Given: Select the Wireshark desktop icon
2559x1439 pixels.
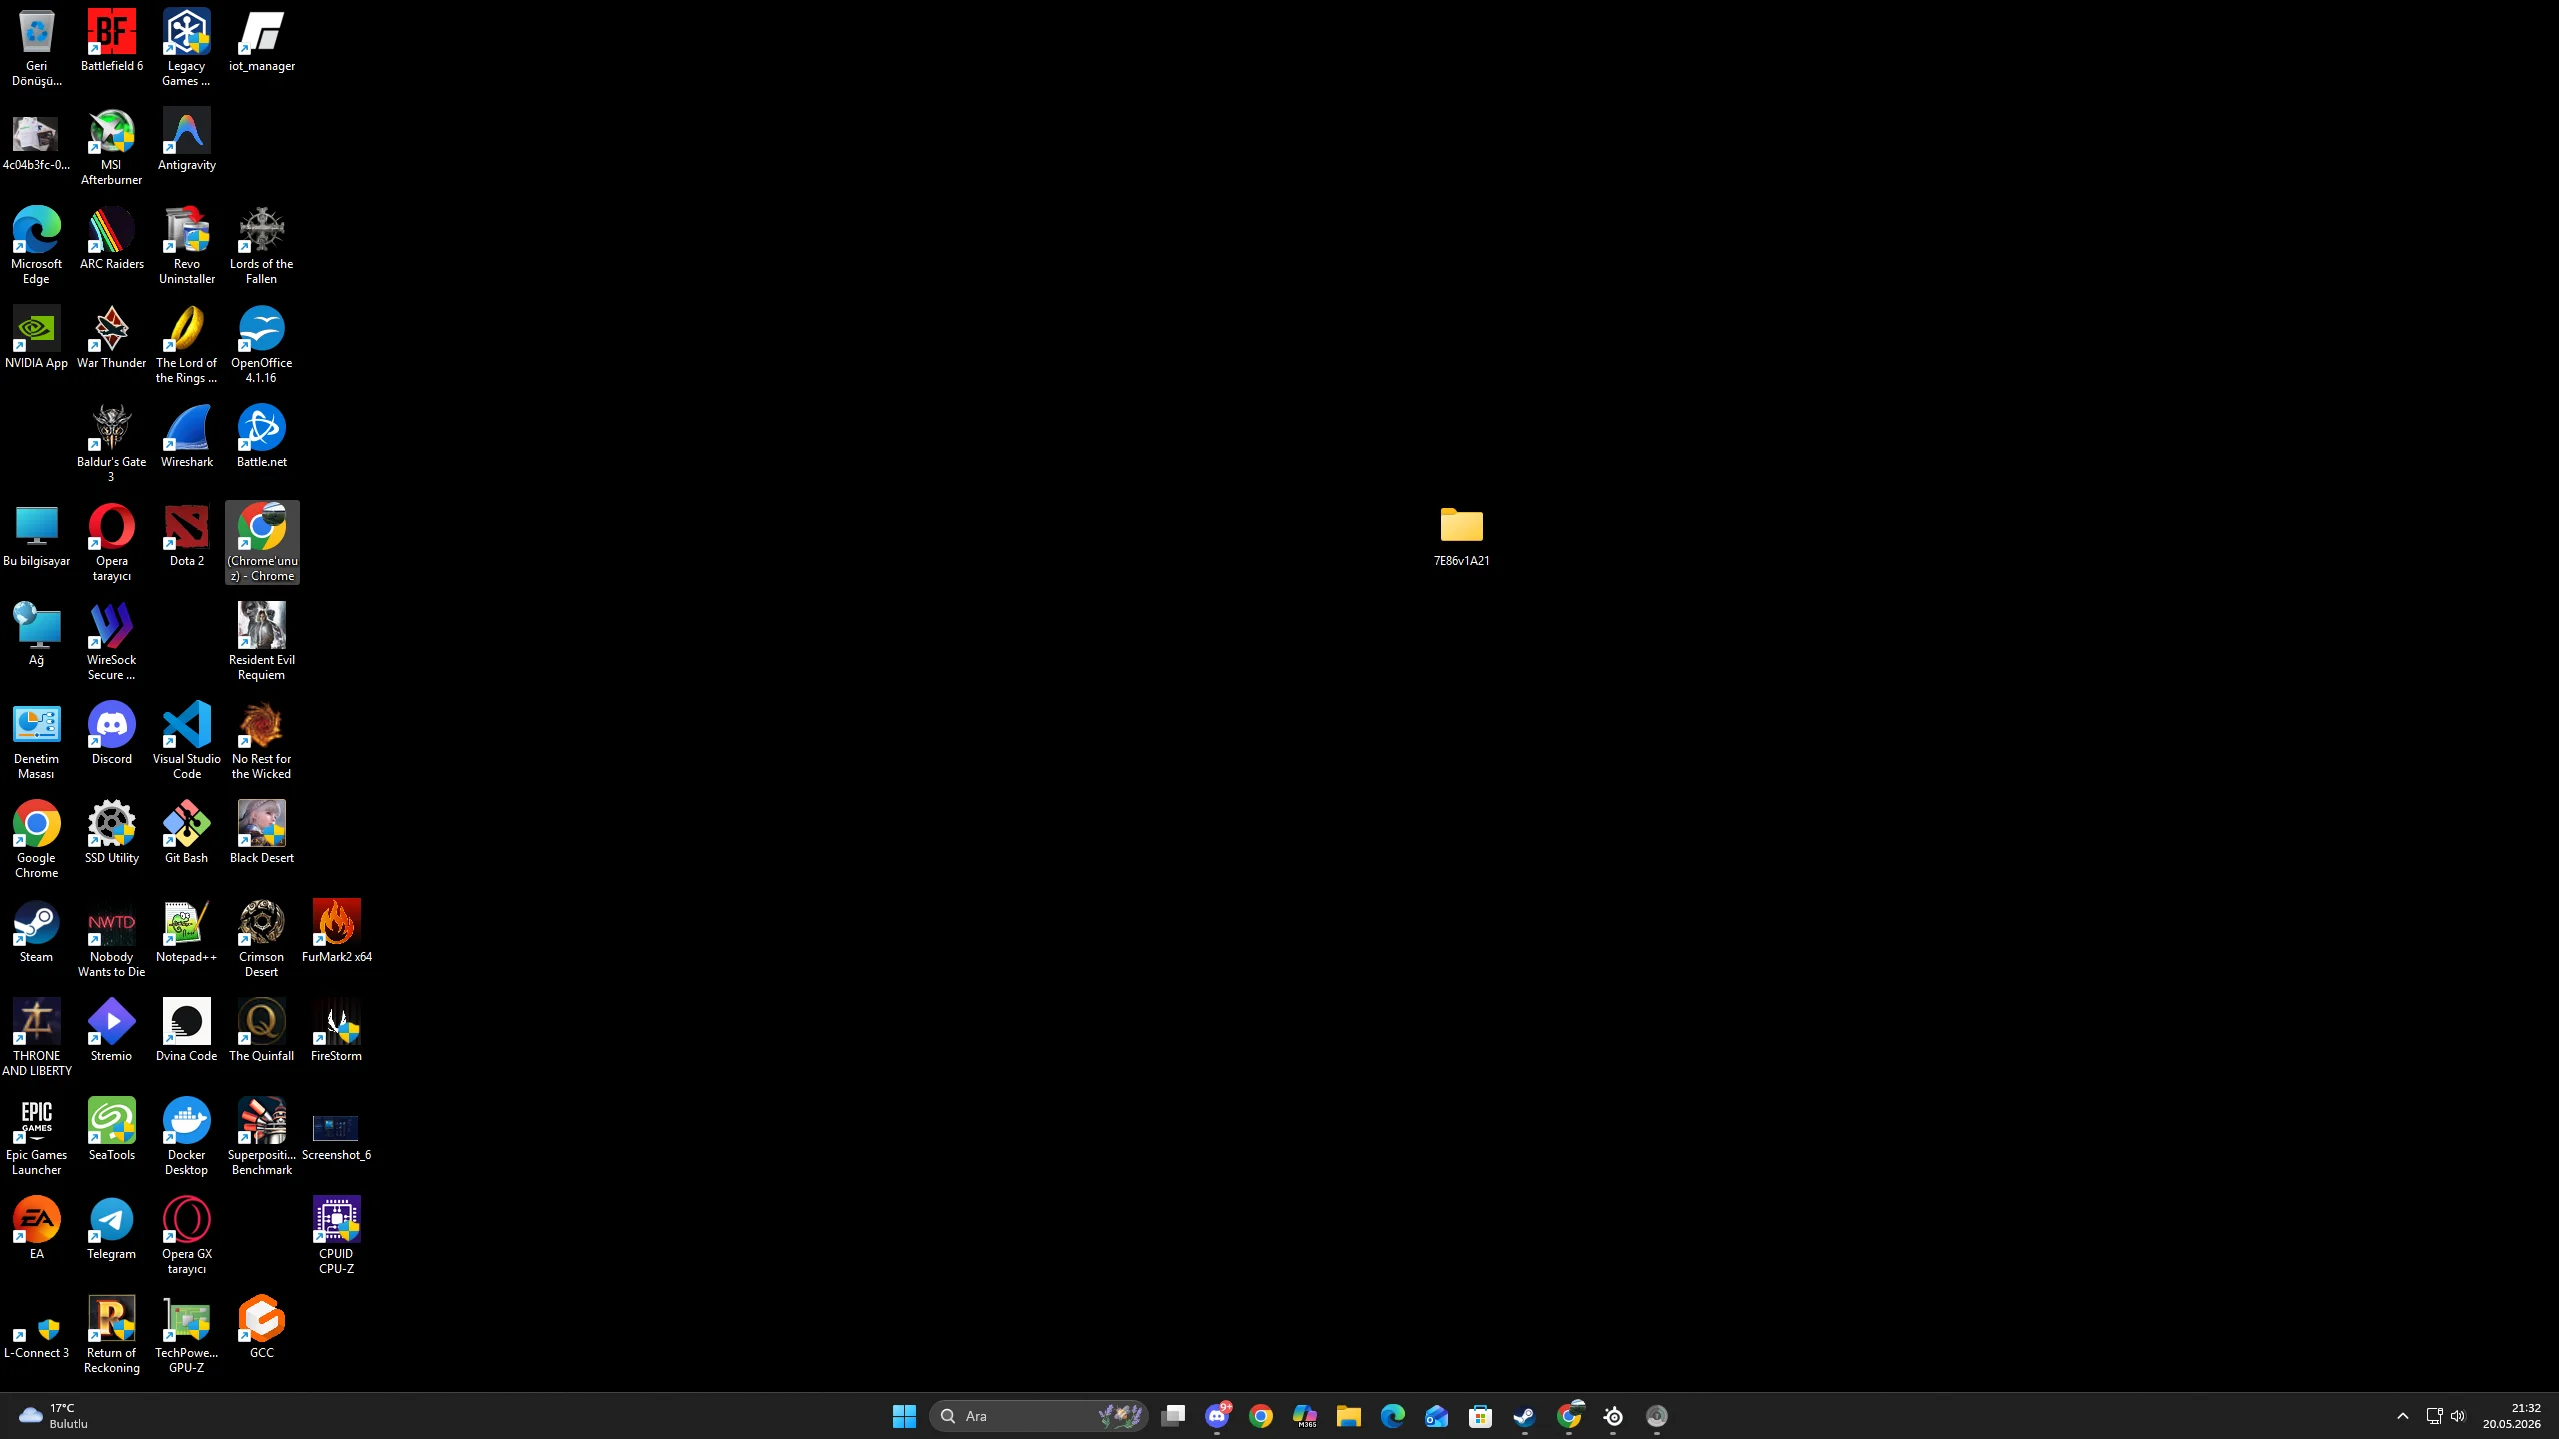Looking at the screenshot, I should click(186, 437).
